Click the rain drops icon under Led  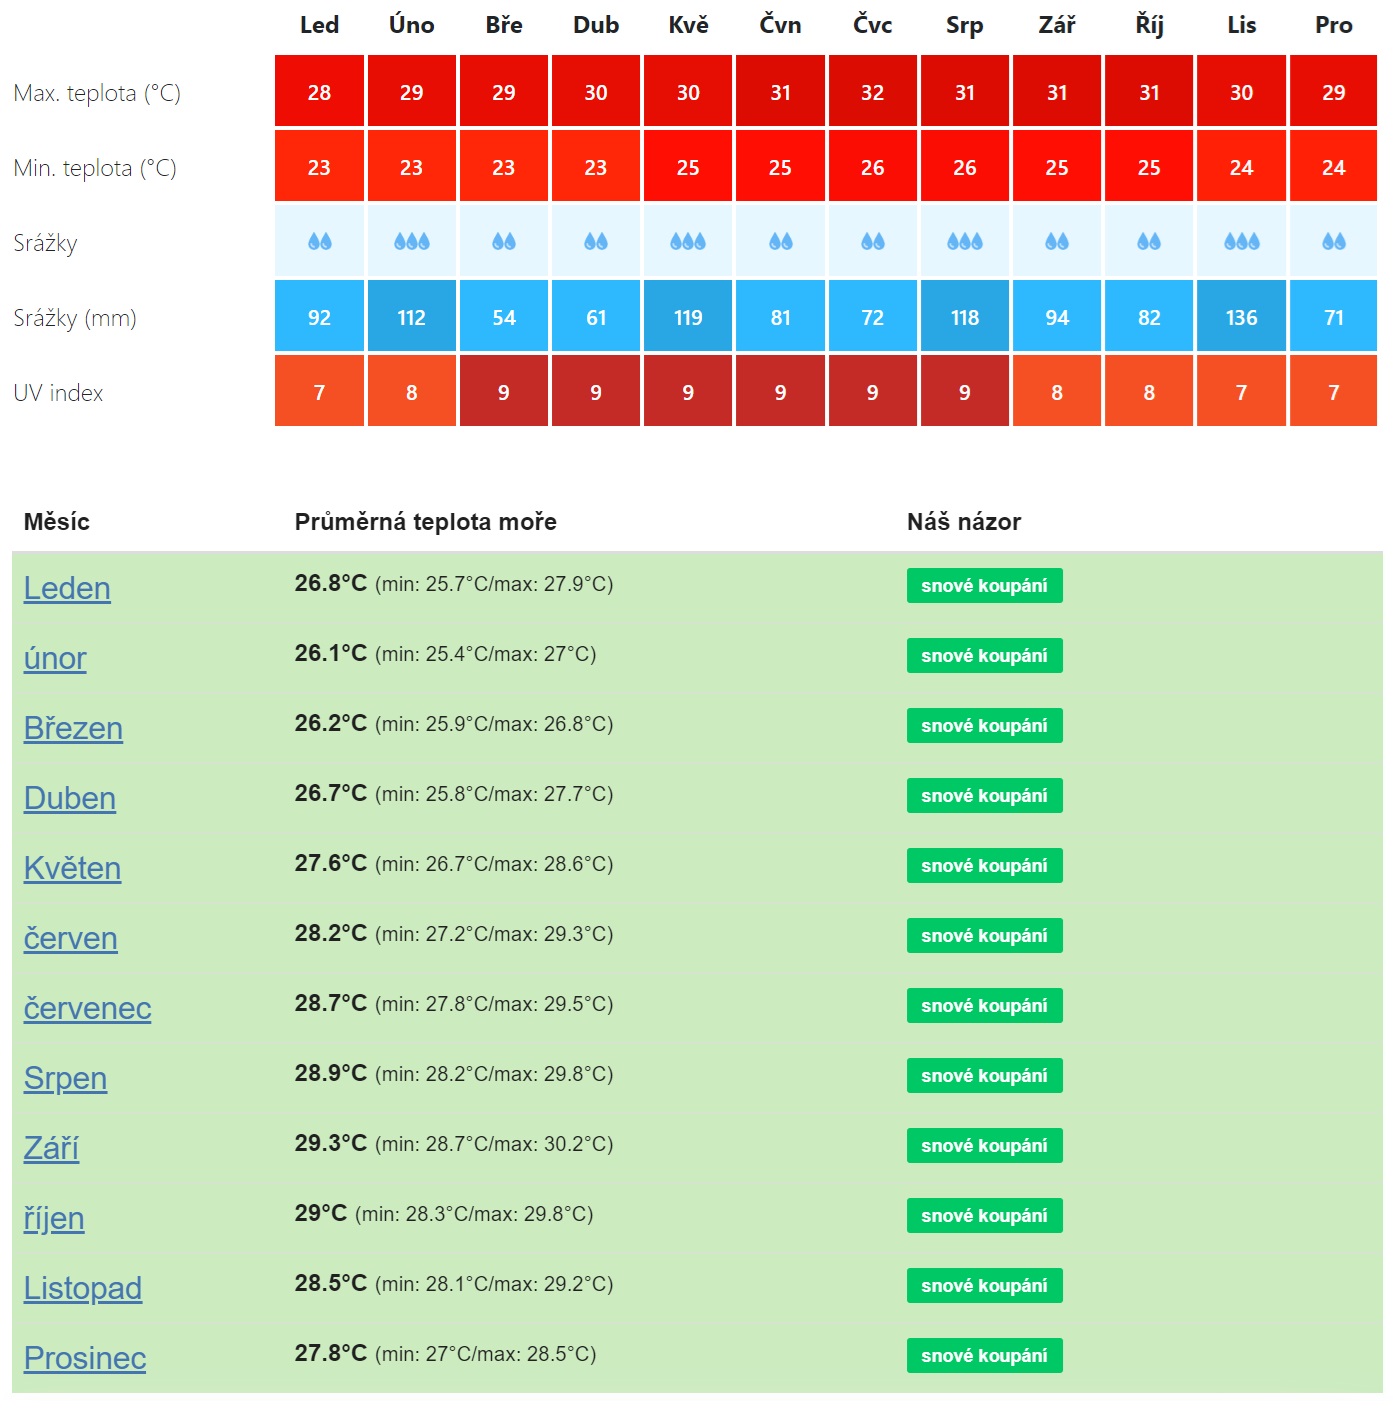319,241
